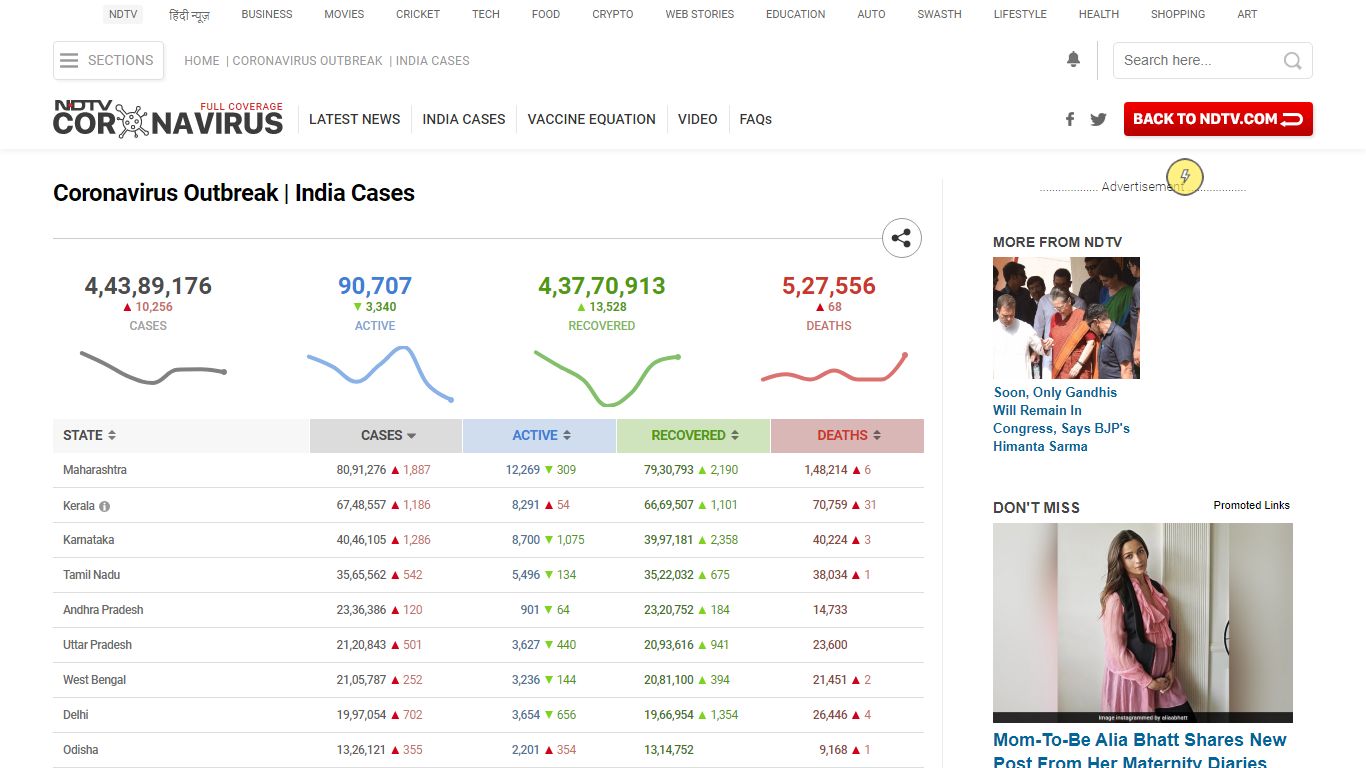Click the Home breadcrumb link
1366x768 pixels.
(202, 61)
